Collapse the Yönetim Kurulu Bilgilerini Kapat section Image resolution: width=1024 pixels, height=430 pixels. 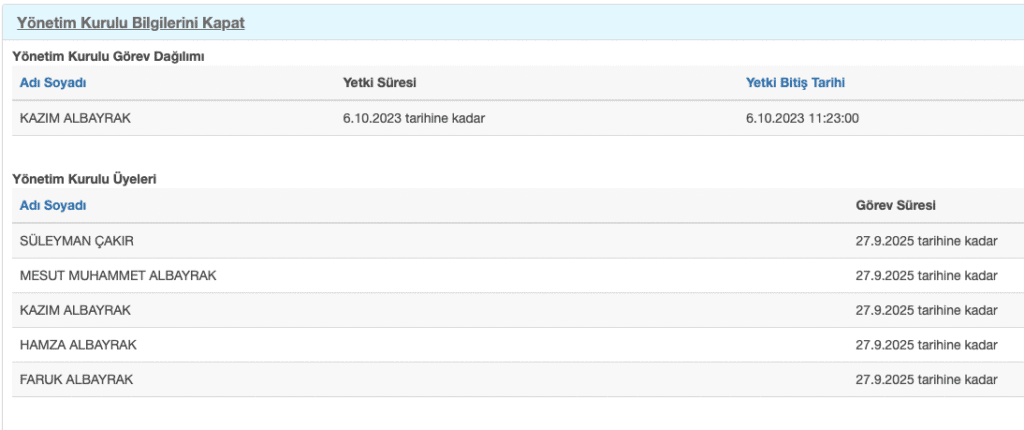(131, 23)
